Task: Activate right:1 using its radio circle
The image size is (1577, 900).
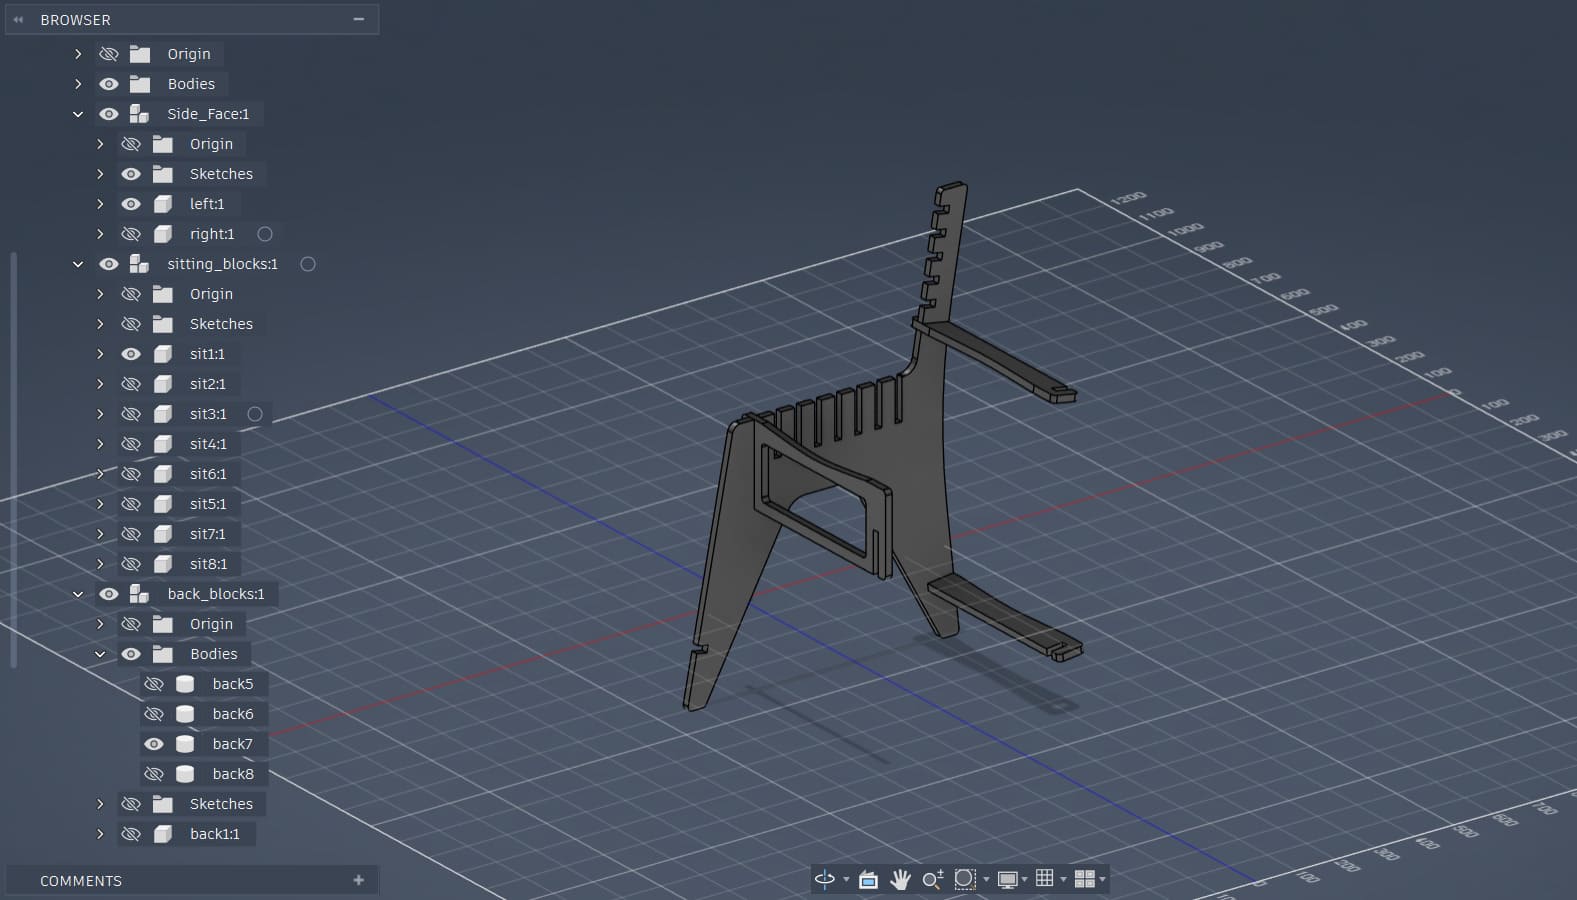Action: point(265,234)
